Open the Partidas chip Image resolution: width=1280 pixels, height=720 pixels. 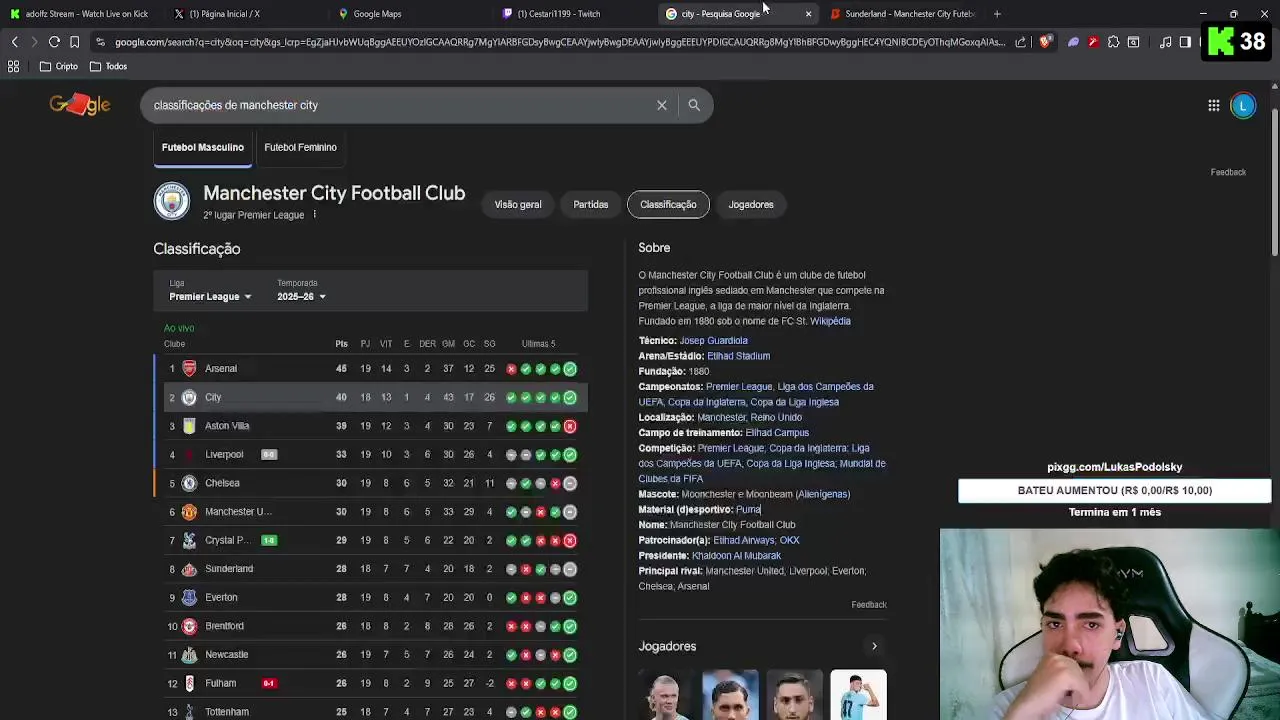[590, 204]
